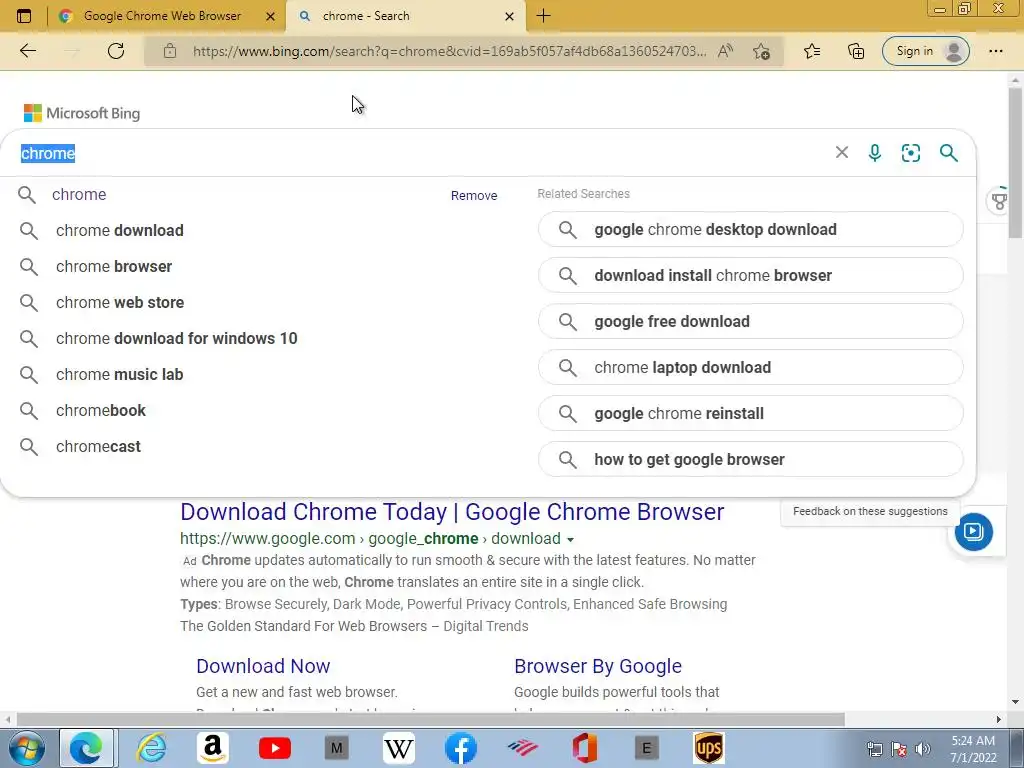The width and height of the screenshot is (1024, 768).
Task: Remove the chrome history suggestion
Action: (x=473, y=195)
